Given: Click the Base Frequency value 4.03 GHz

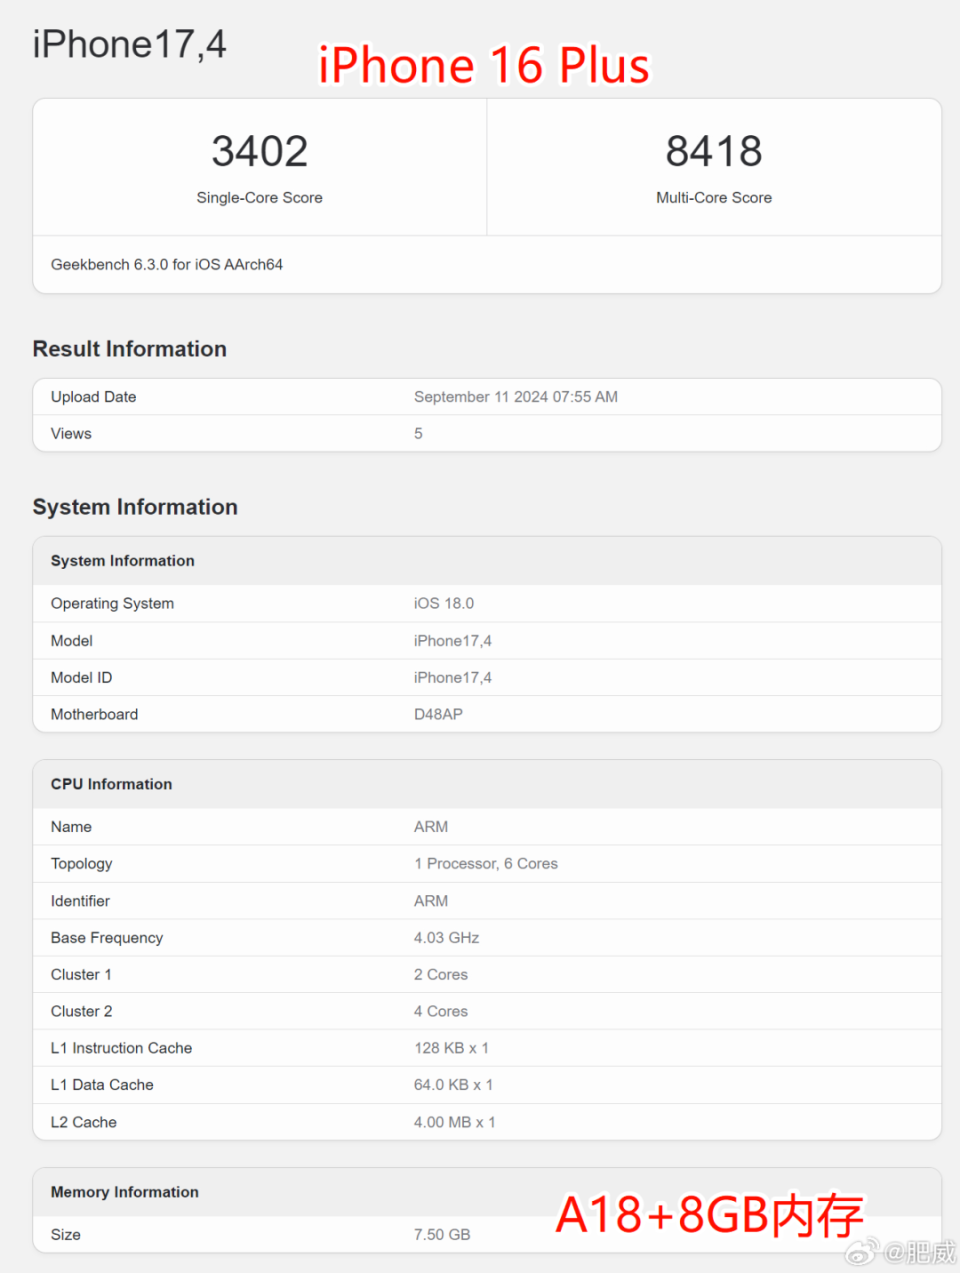Looking at the screenshot, I should coord(446,938).
